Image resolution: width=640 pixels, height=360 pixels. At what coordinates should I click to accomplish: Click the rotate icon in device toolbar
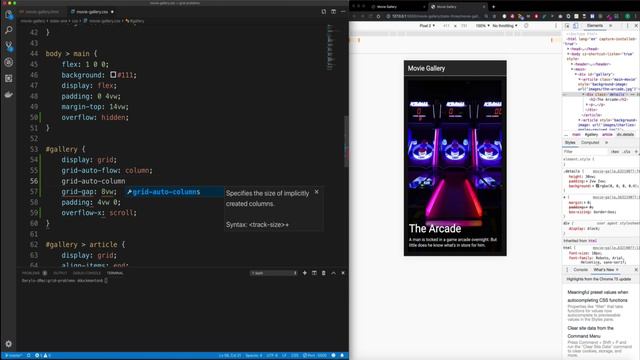pyautogui.click(x=526, y=26)
